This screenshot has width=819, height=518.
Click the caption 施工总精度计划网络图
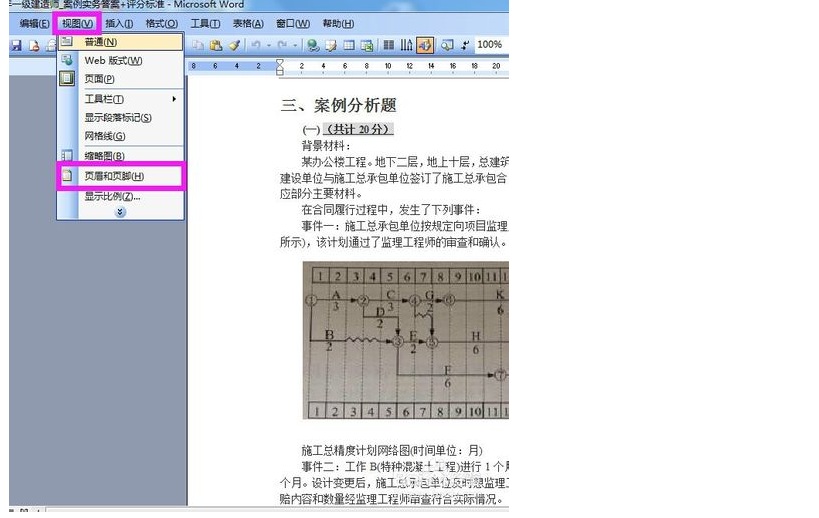tap(392, 450)
